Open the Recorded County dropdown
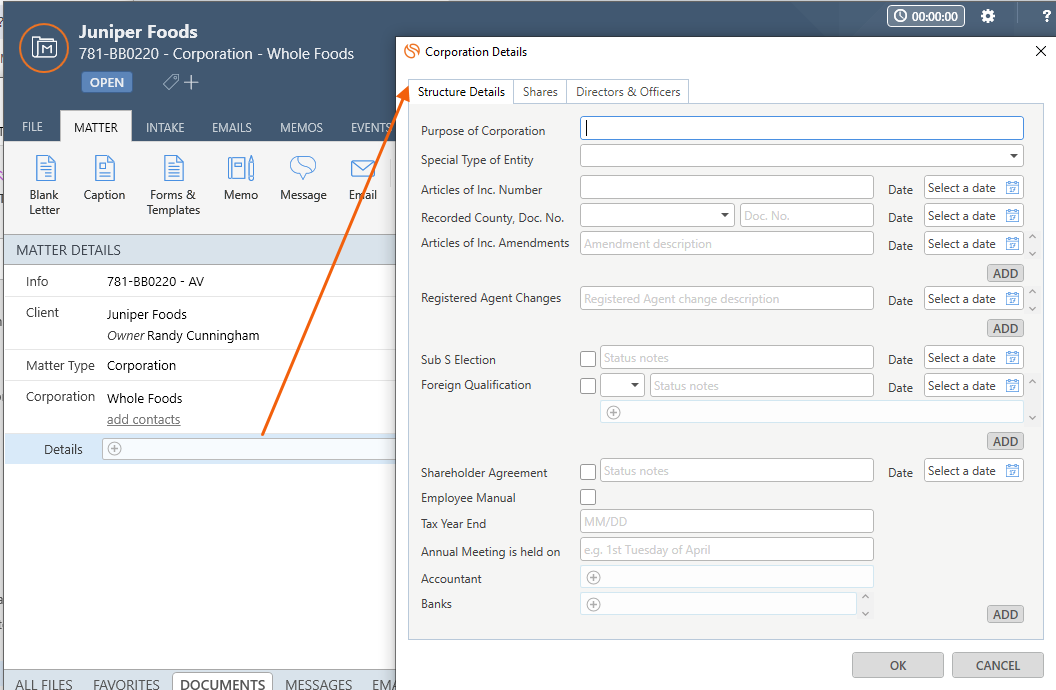 (725, 215)
